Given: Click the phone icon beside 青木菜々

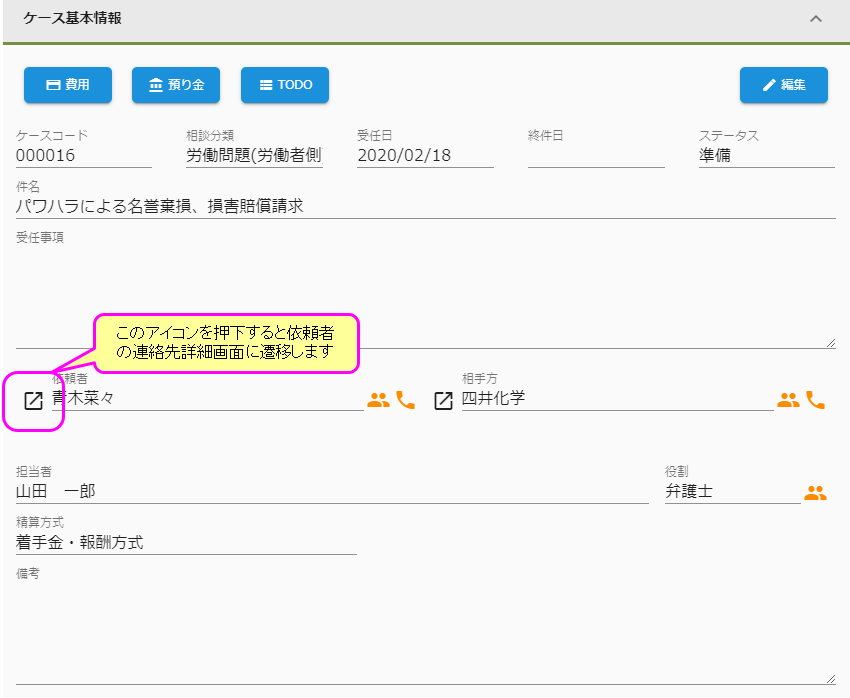Looking at the screenshot, I should point(404,399).
